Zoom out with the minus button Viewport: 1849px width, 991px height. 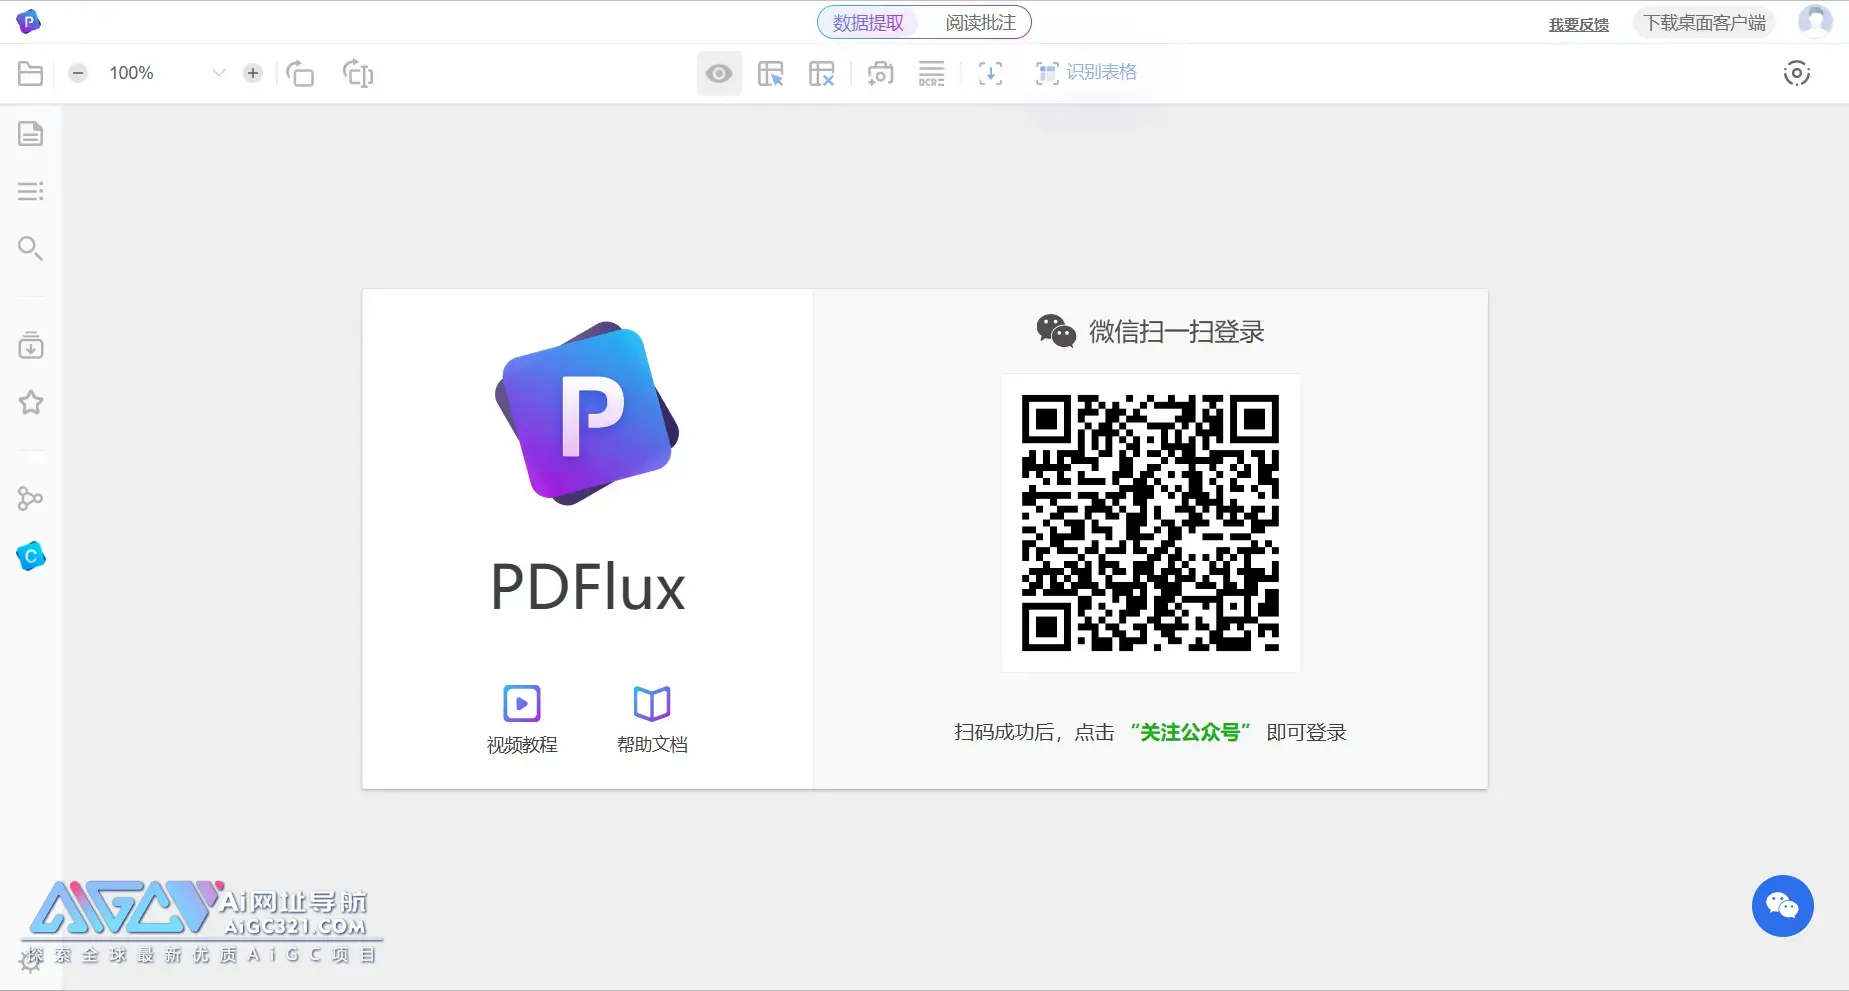78,73
